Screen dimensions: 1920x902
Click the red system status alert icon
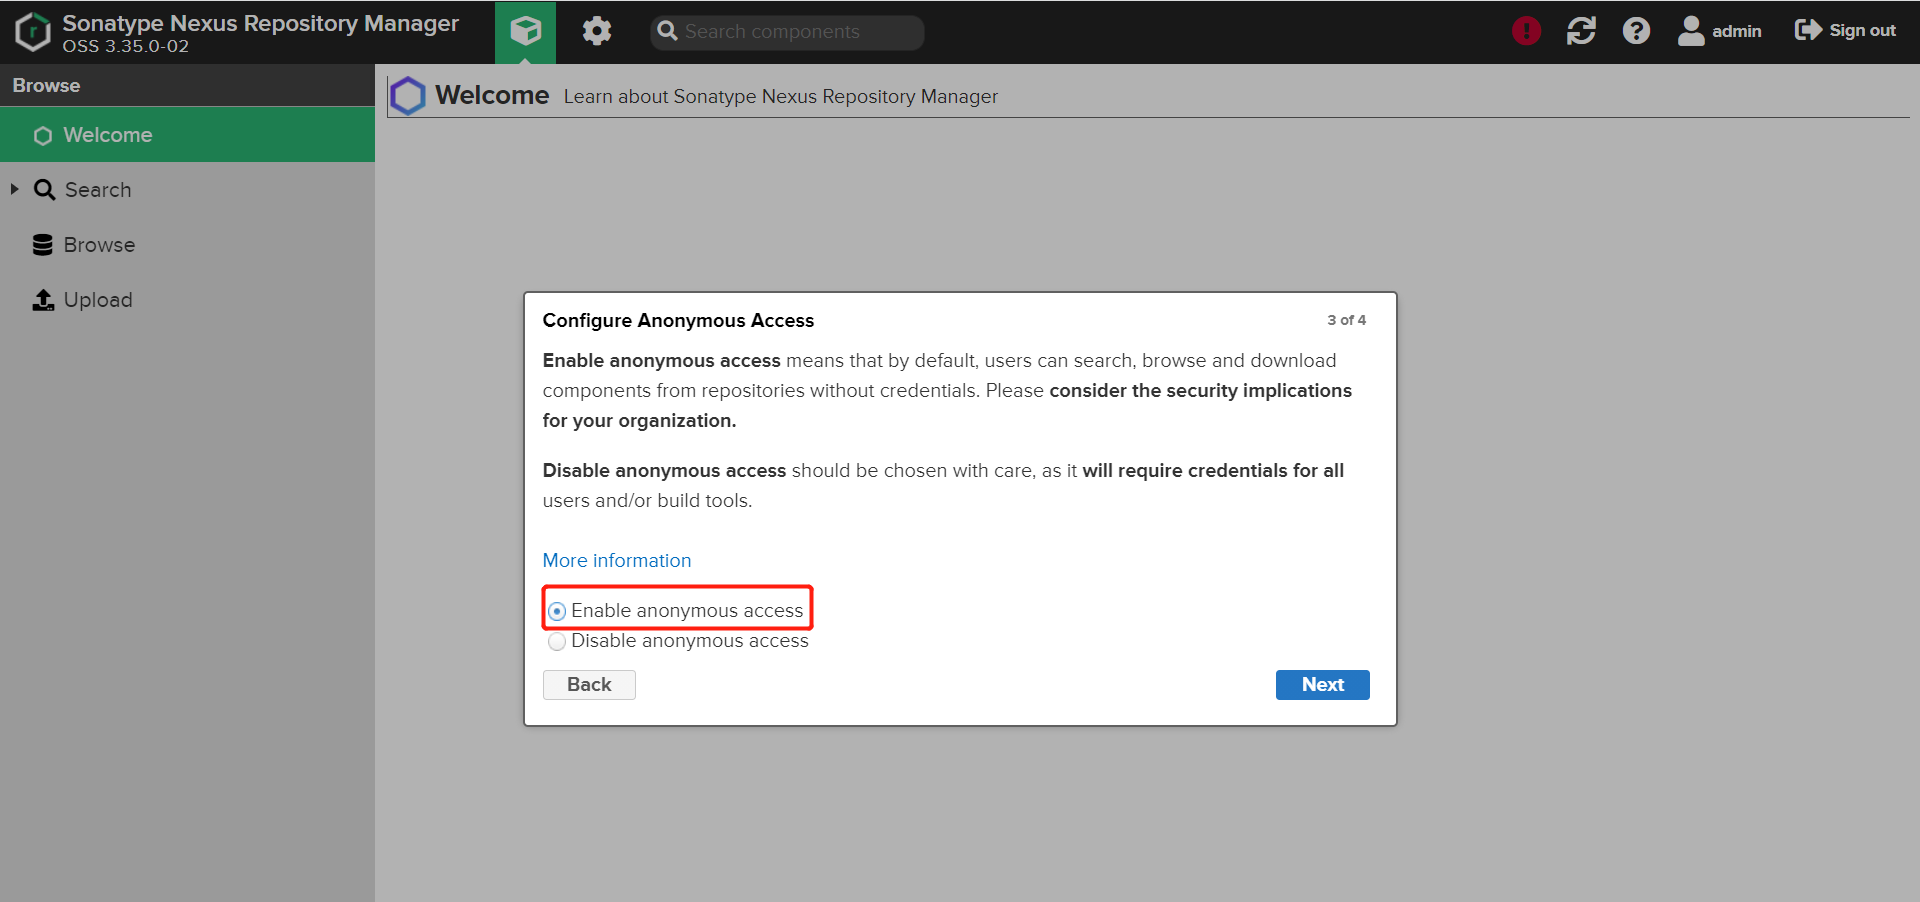point(1526,31)
